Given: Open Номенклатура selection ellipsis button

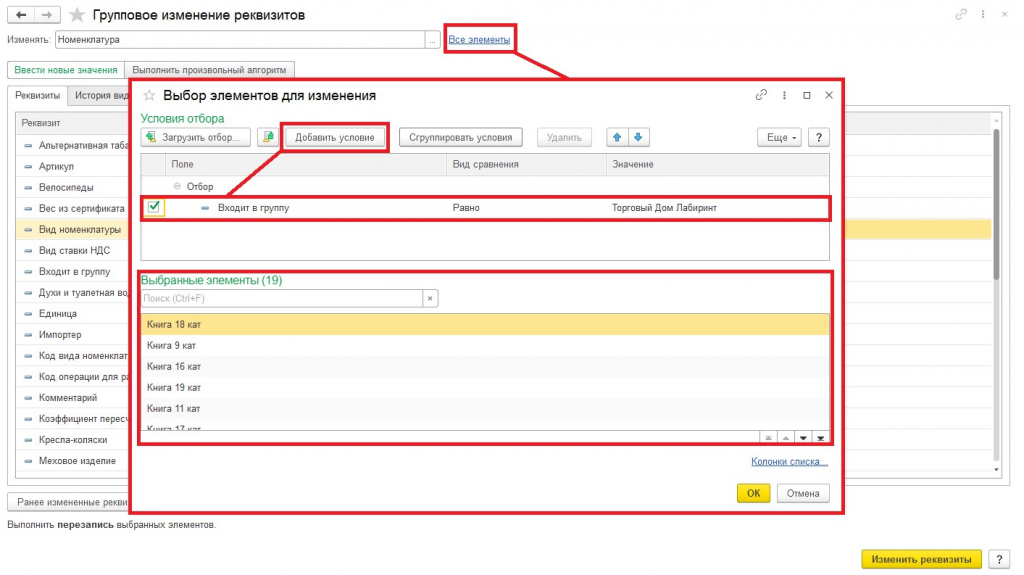Looking at the screenshot, I should click(x=432, y=40).
